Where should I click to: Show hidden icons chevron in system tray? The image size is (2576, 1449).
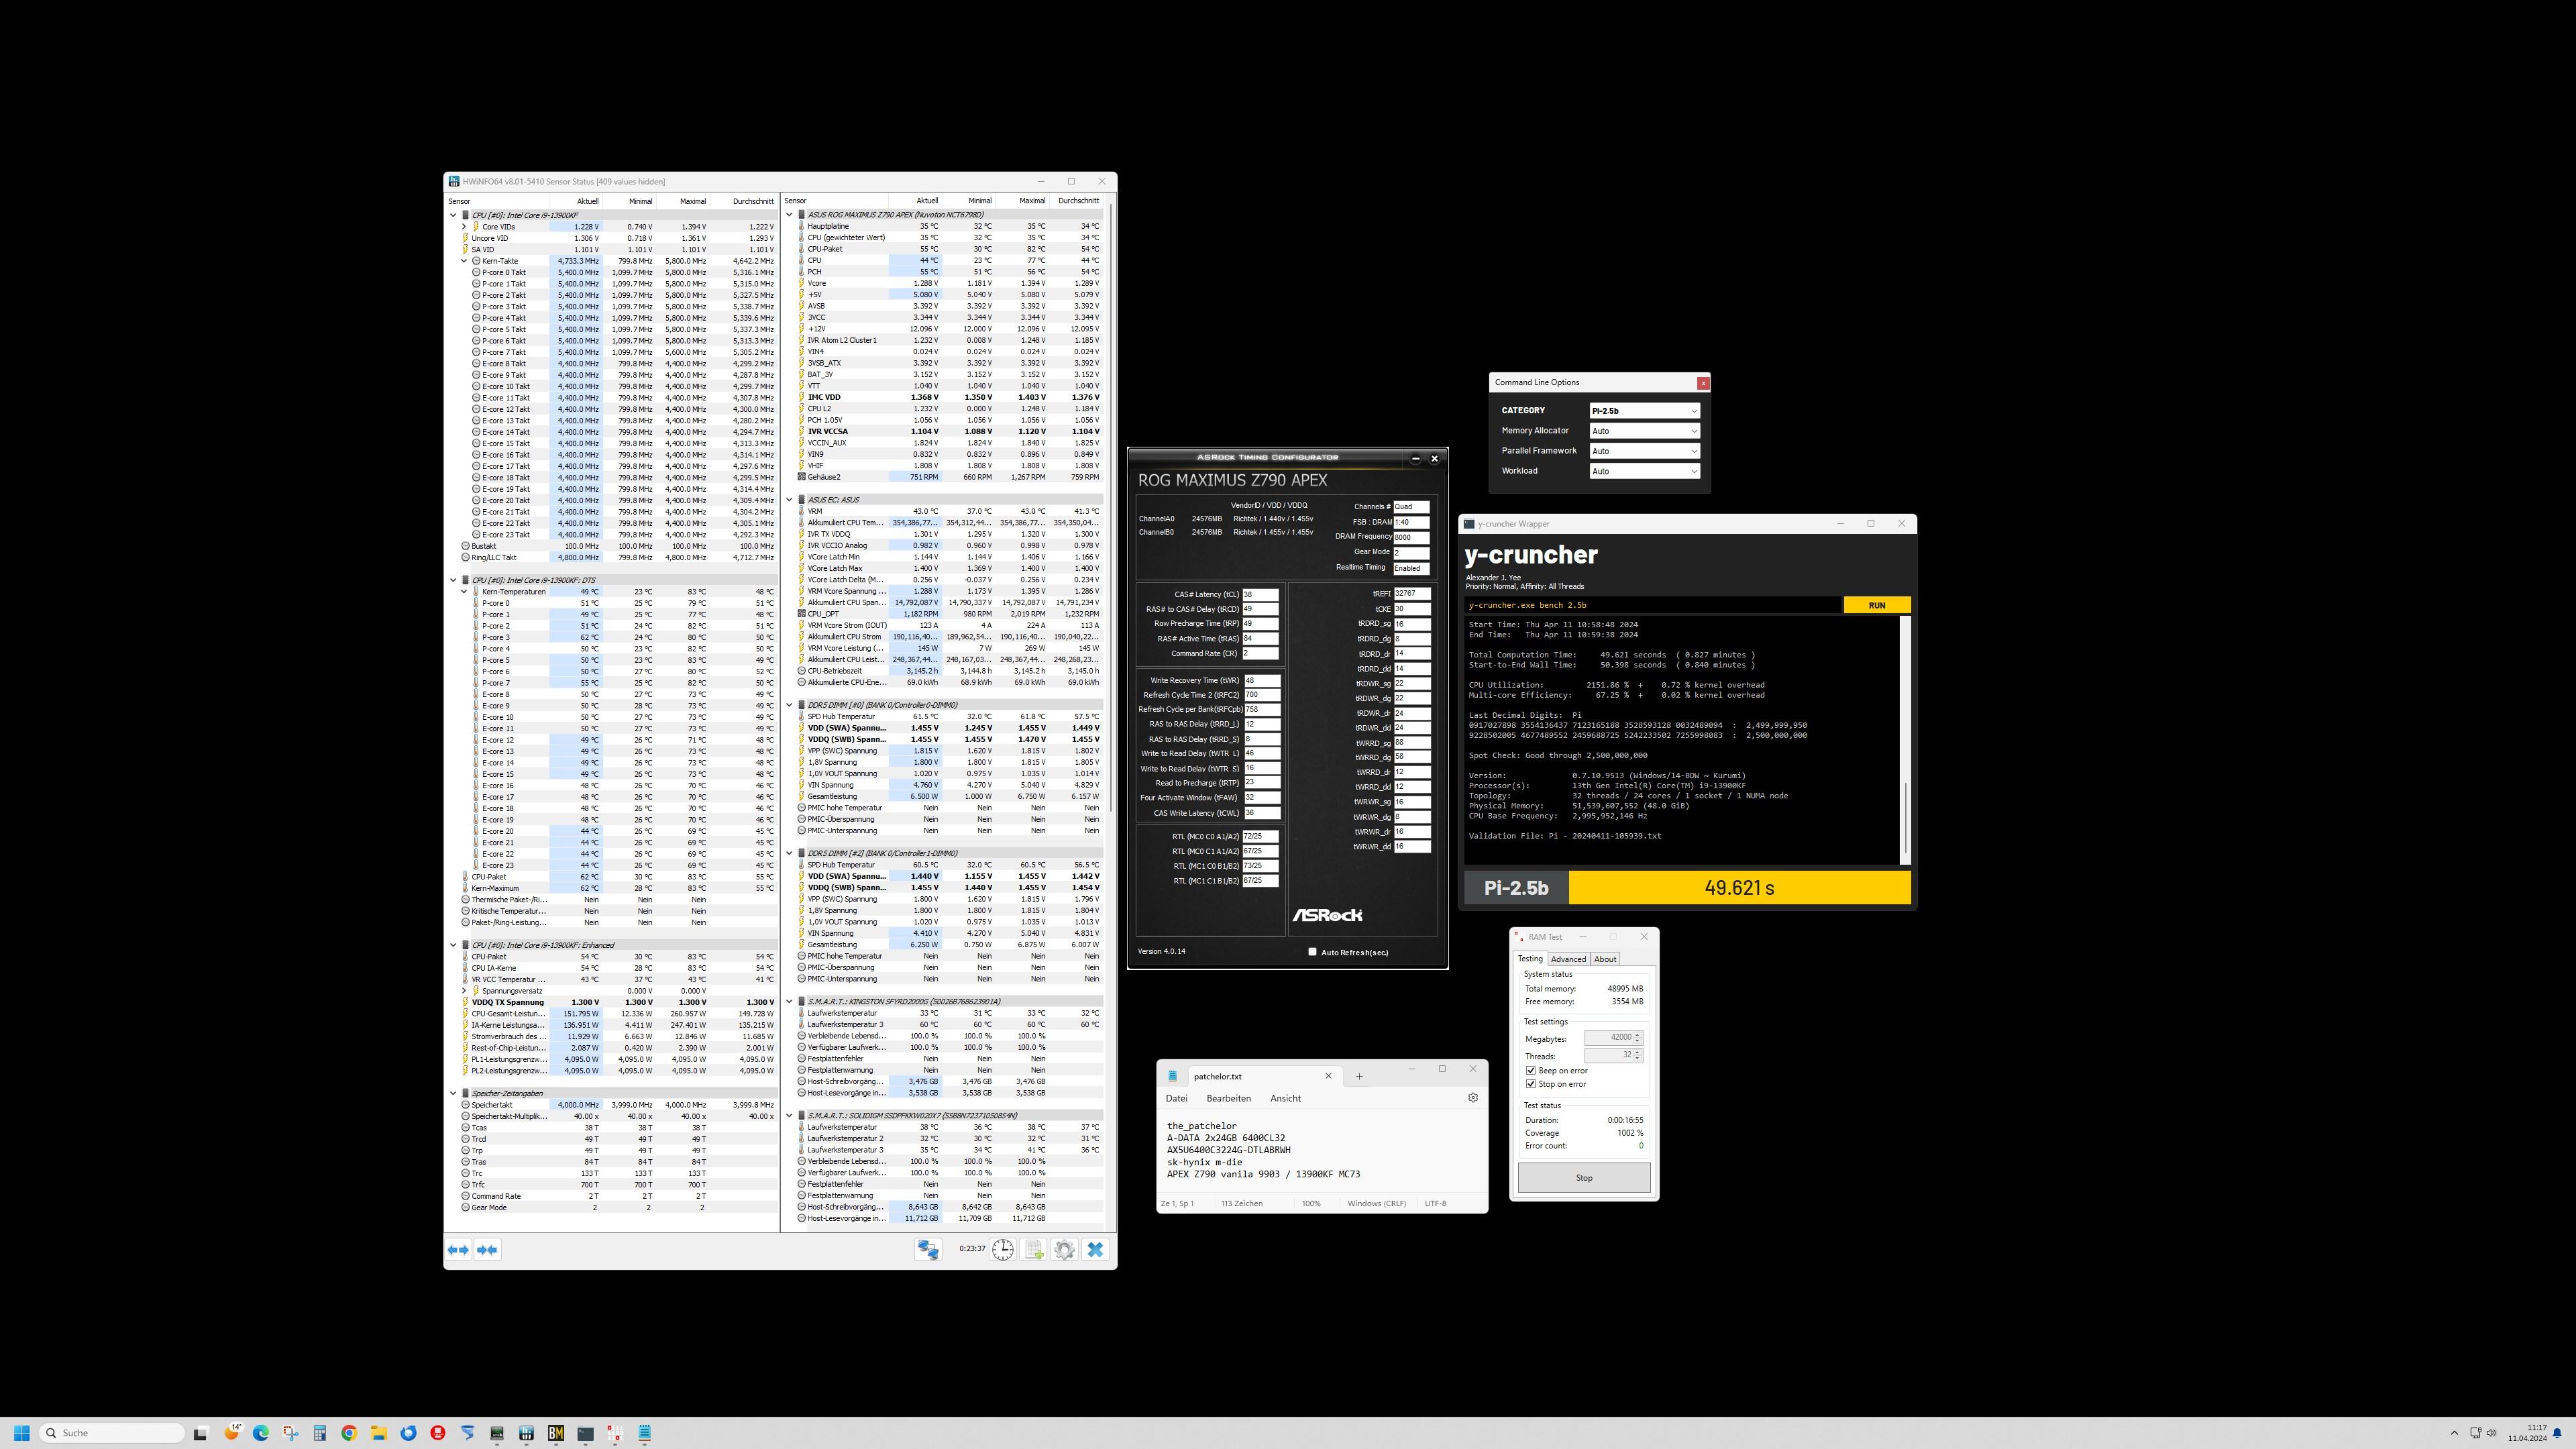pyautogui.click(x=2454, y=1433)
